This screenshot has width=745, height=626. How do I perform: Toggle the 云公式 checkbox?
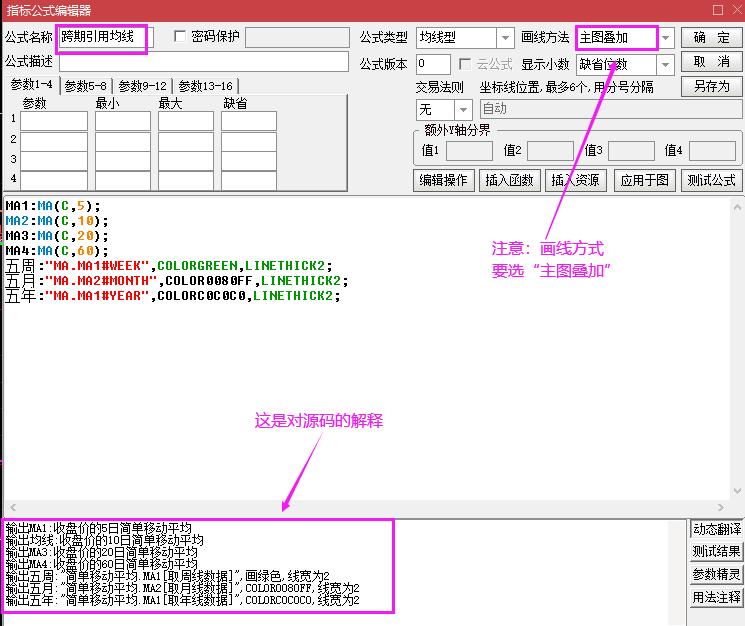[465, 64]
